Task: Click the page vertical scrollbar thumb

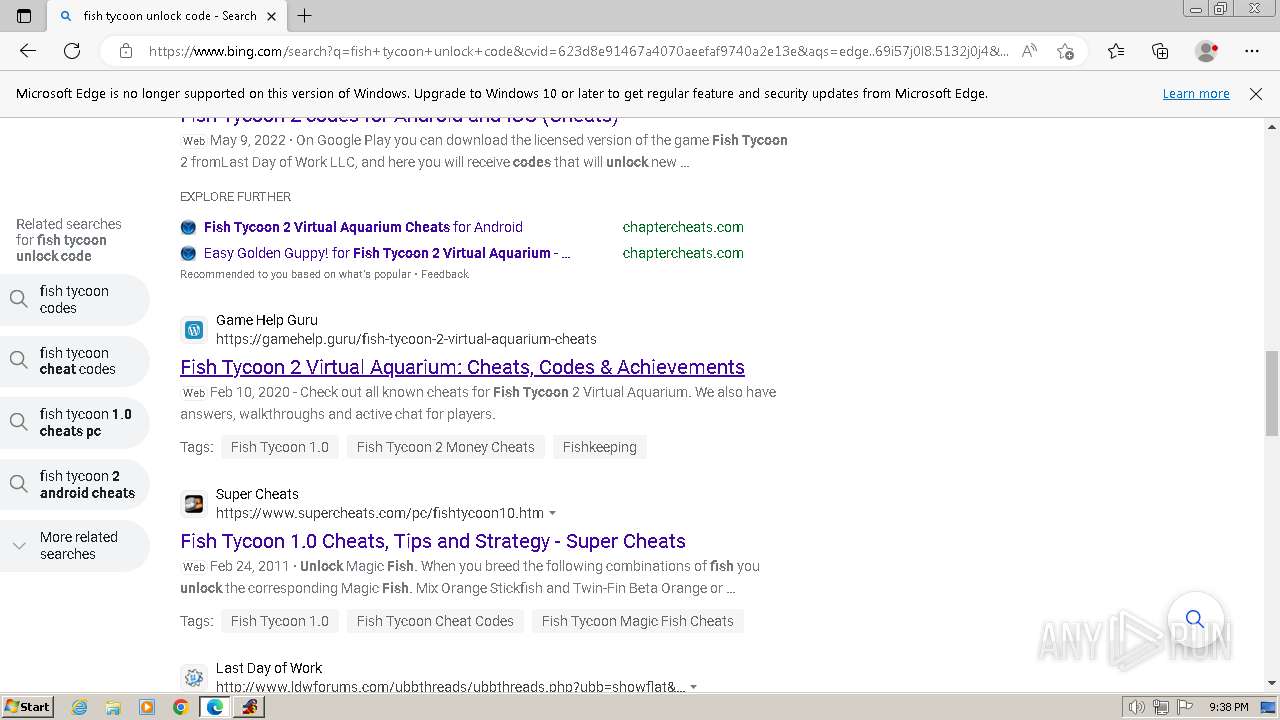Action: pyautogui.click(x=1272, y=393)
